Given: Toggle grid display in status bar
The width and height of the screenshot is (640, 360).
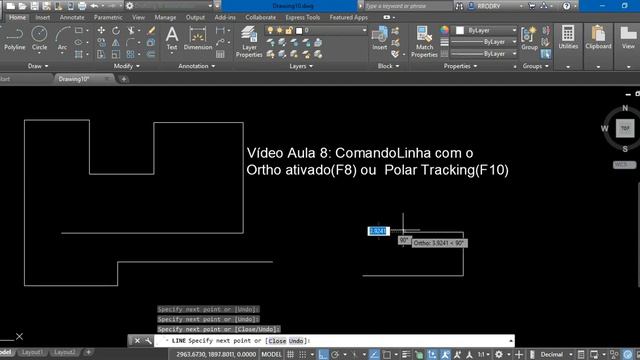Looking at the screenshot, I should pos(290,354).
